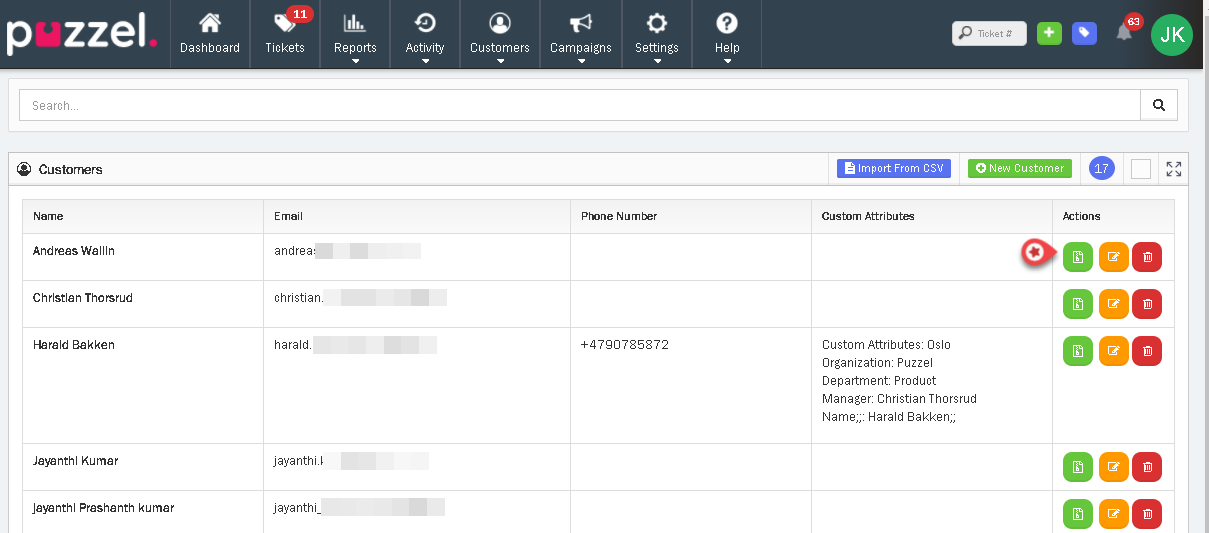Click the green plus new ticket icon
Viewport: 1209px width, 533px height.
click(x=1049, y=33)
